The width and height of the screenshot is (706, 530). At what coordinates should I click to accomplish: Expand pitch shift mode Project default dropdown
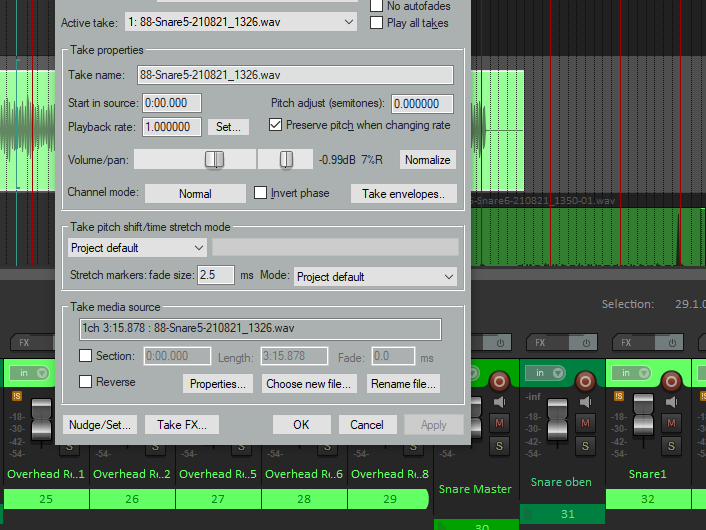pyautogui.click(x=137, y=248)
